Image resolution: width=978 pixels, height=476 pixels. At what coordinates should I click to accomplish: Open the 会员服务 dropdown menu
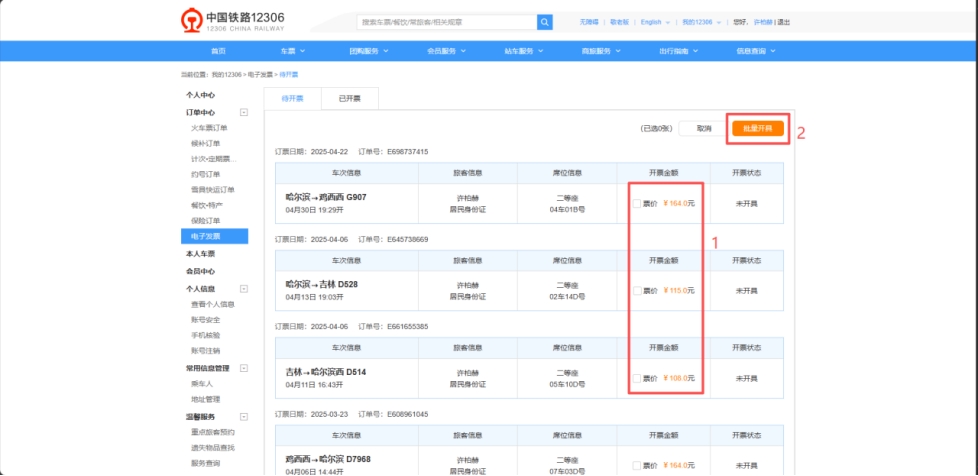click(x=447, y=51)
